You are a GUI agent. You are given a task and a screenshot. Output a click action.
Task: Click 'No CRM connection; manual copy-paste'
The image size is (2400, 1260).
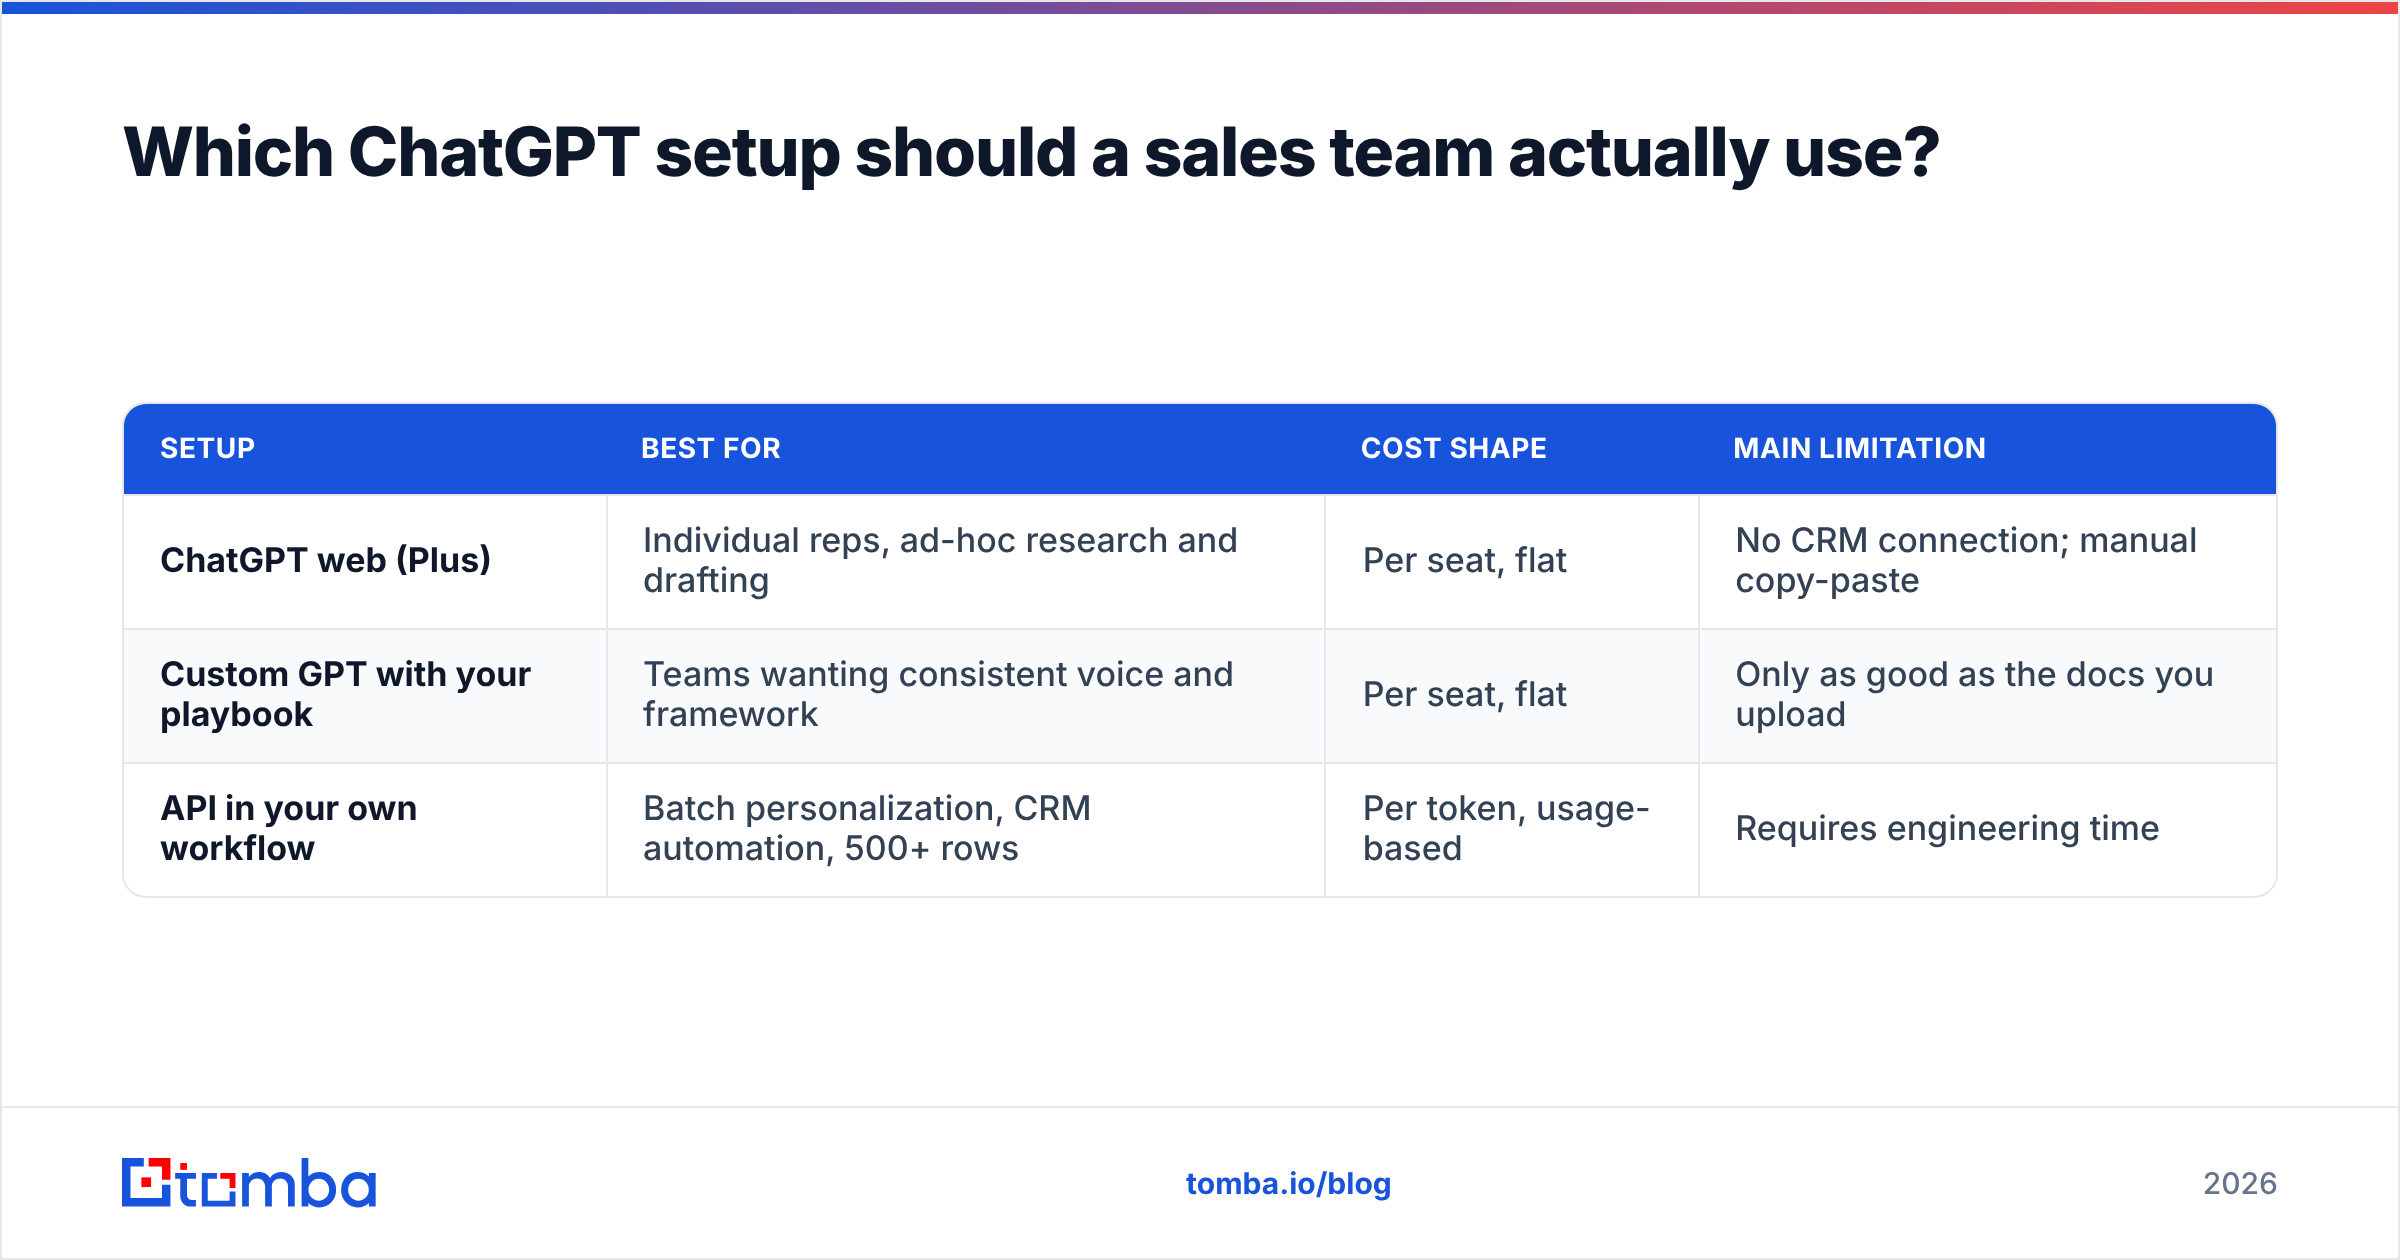coord(1966,560)
